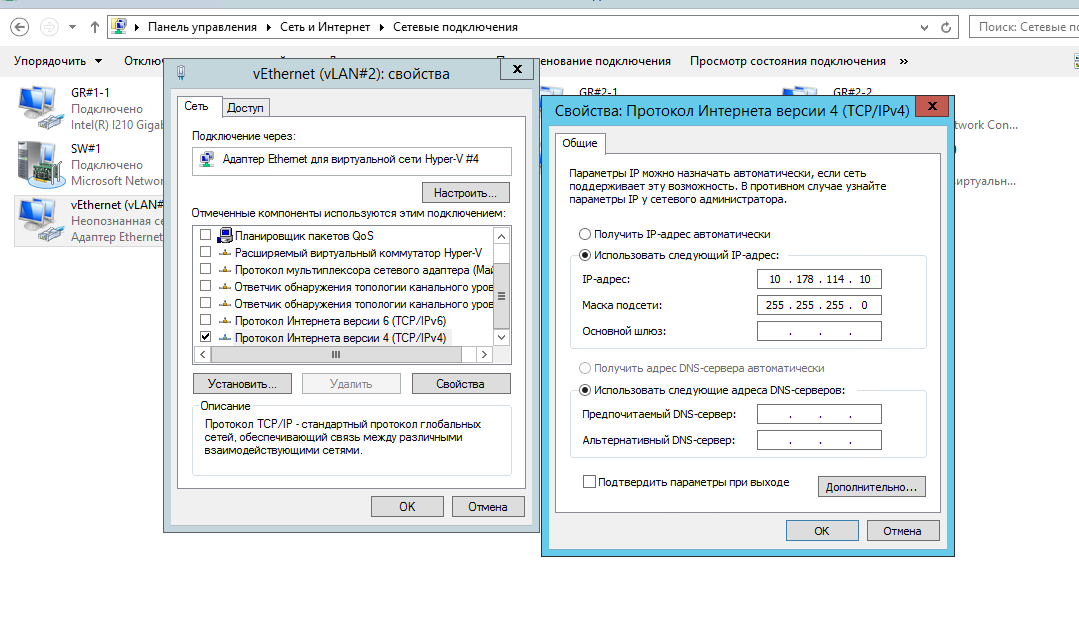Open the 'Упорядочить' menu
The width and height of the screenshot is (1079, 627).
(x=58, y=61)
